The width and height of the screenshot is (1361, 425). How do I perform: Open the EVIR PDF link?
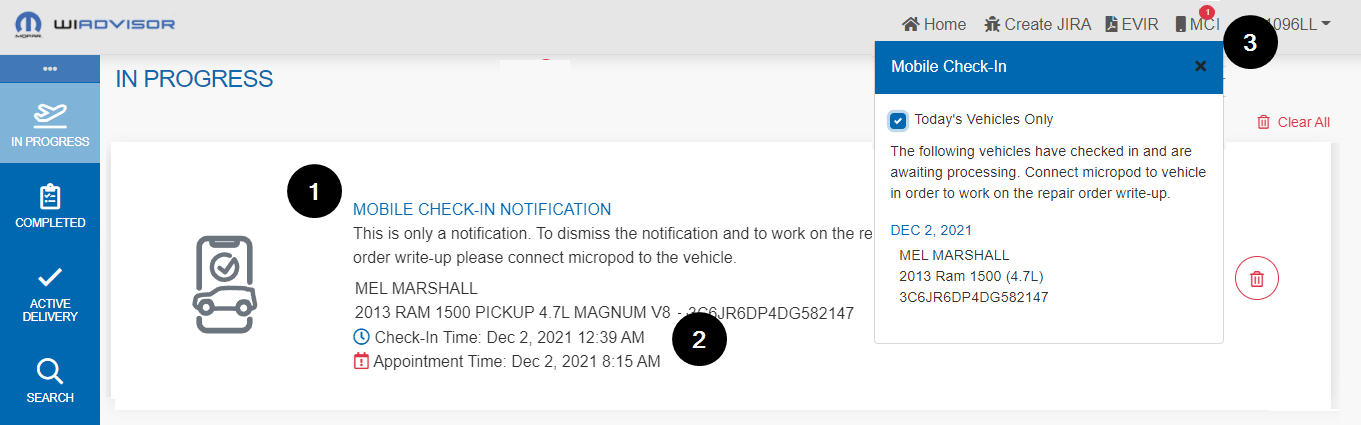[1131, 24]
